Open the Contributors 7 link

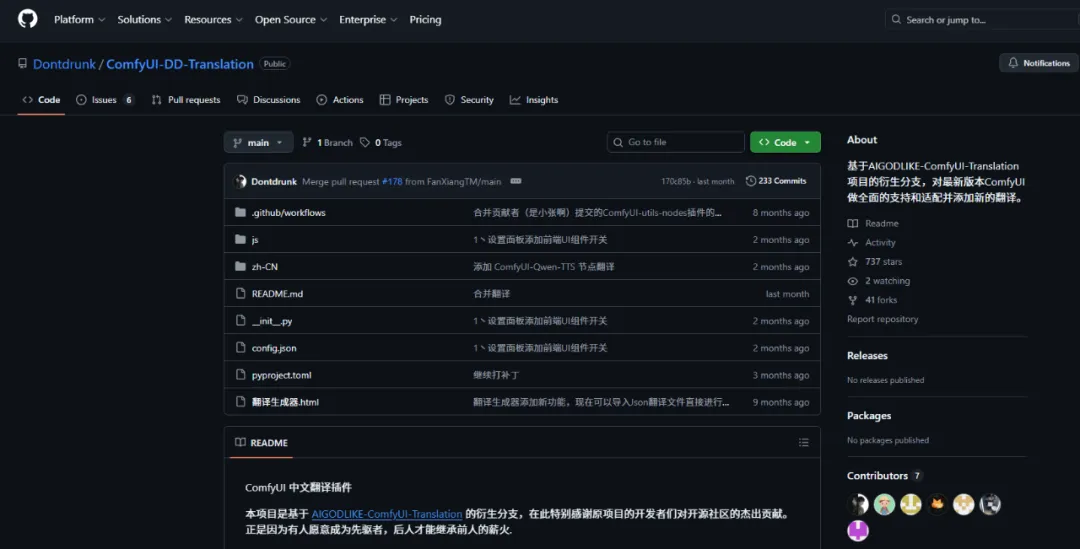(x=884, y=476)
